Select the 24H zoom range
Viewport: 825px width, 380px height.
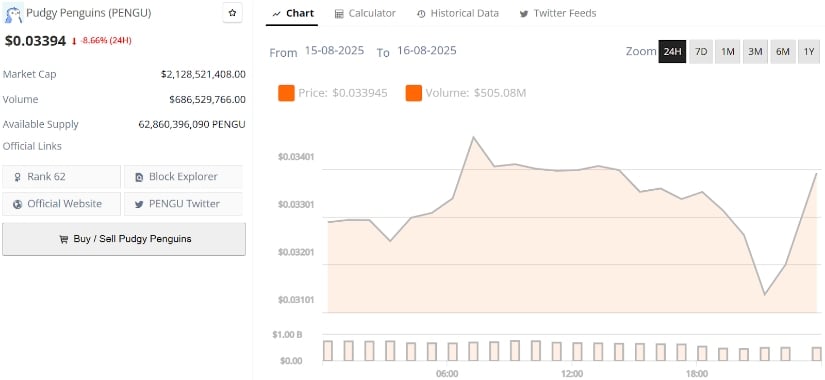(672, 52)
